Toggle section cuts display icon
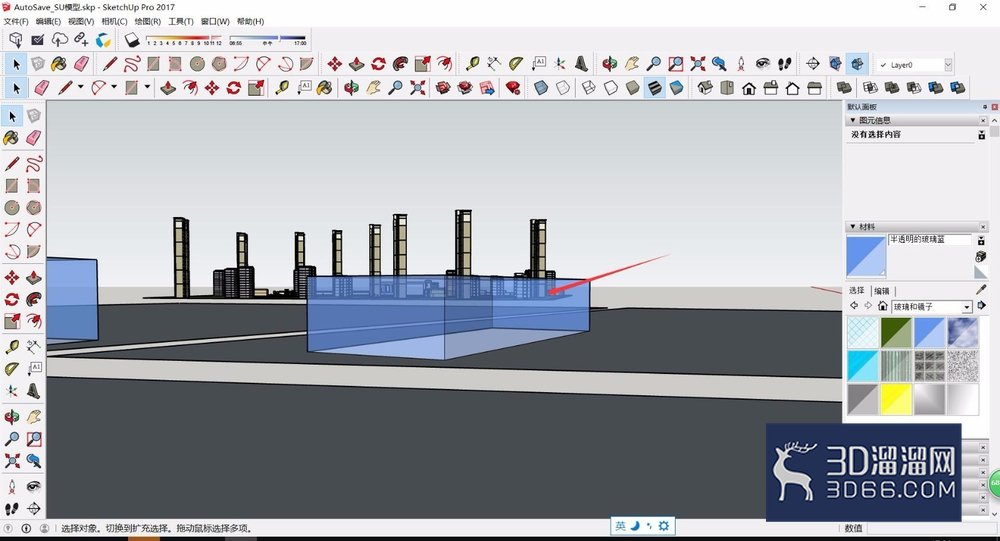Viewport: 1000px width, 541px height. (x=857, y=64)
